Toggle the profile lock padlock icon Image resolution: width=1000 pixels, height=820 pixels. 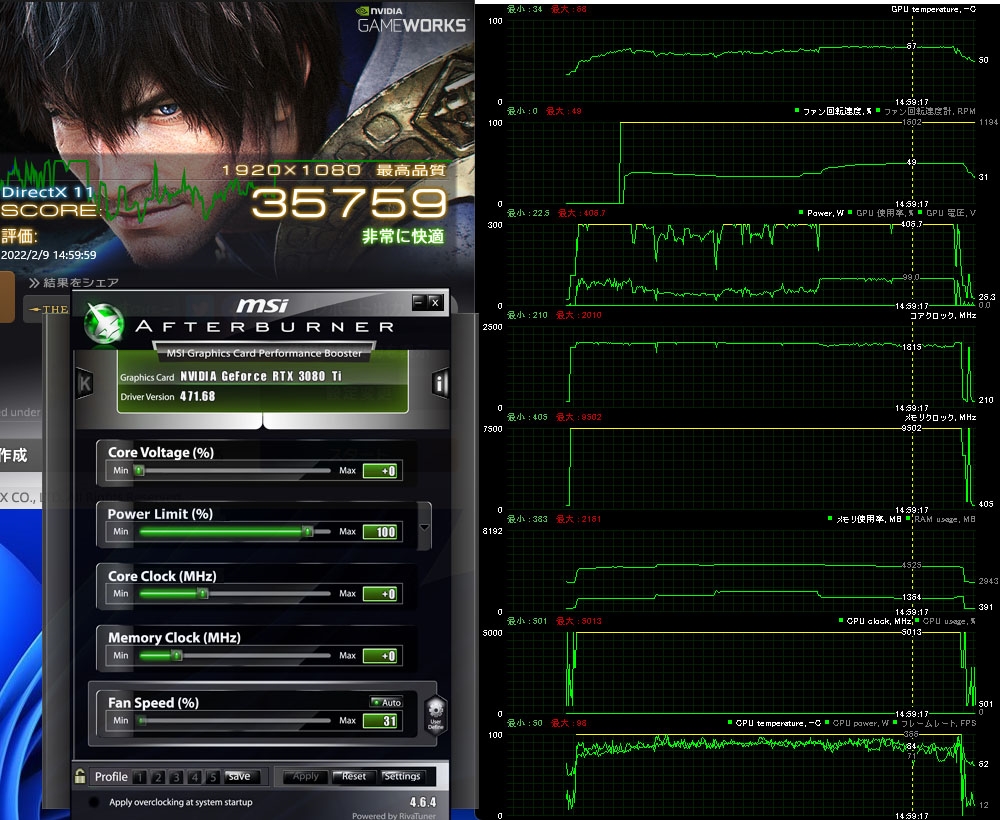(x=80, y=776)
